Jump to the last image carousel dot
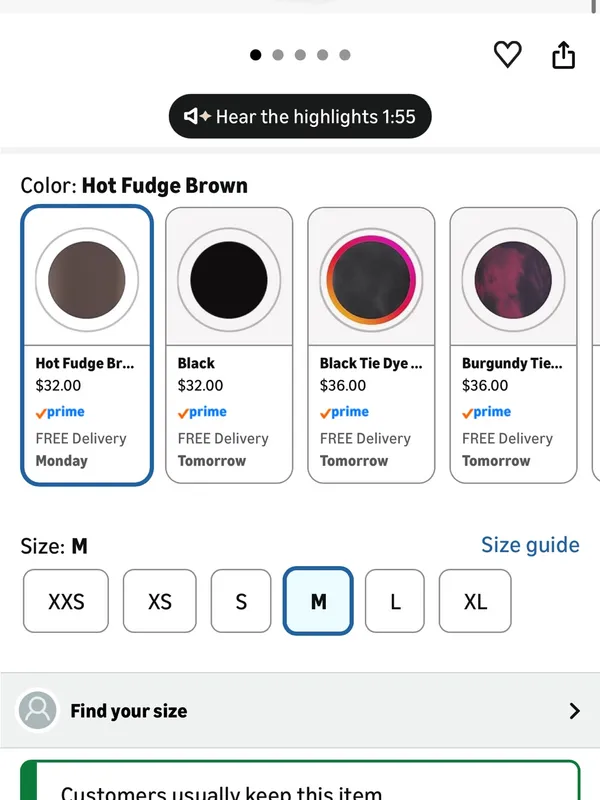The image size is (600, 800). (345, 55)
